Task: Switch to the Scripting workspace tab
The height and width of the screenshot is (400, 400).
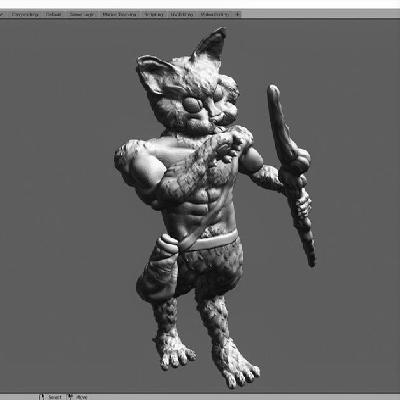Action: tap(154, 14)
